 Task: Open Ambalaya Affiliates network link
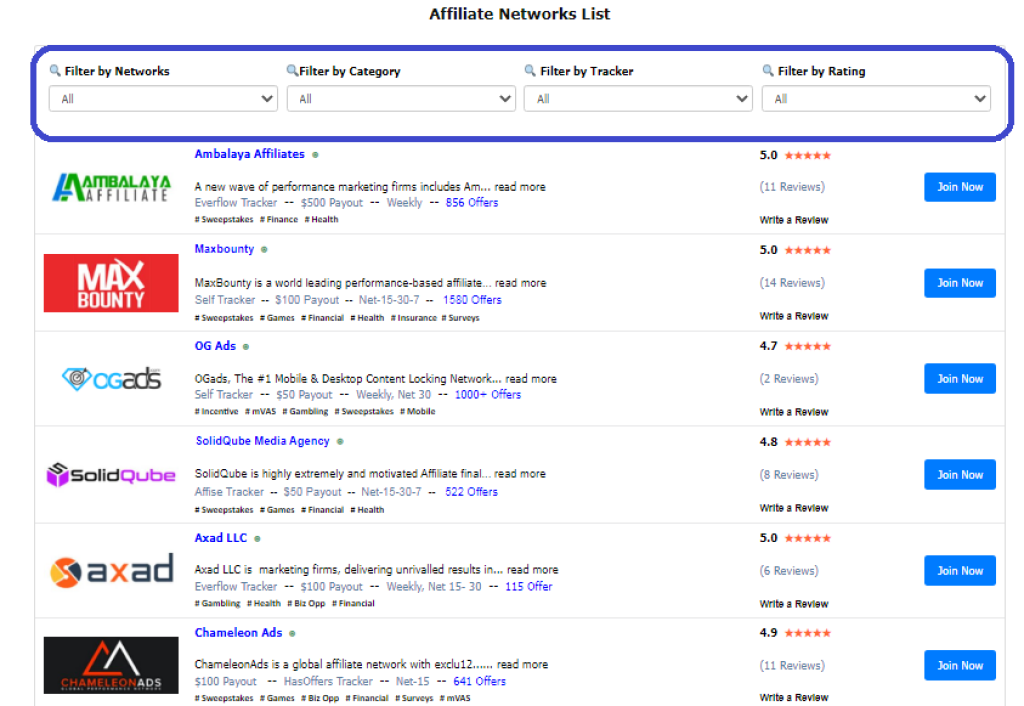249,154
